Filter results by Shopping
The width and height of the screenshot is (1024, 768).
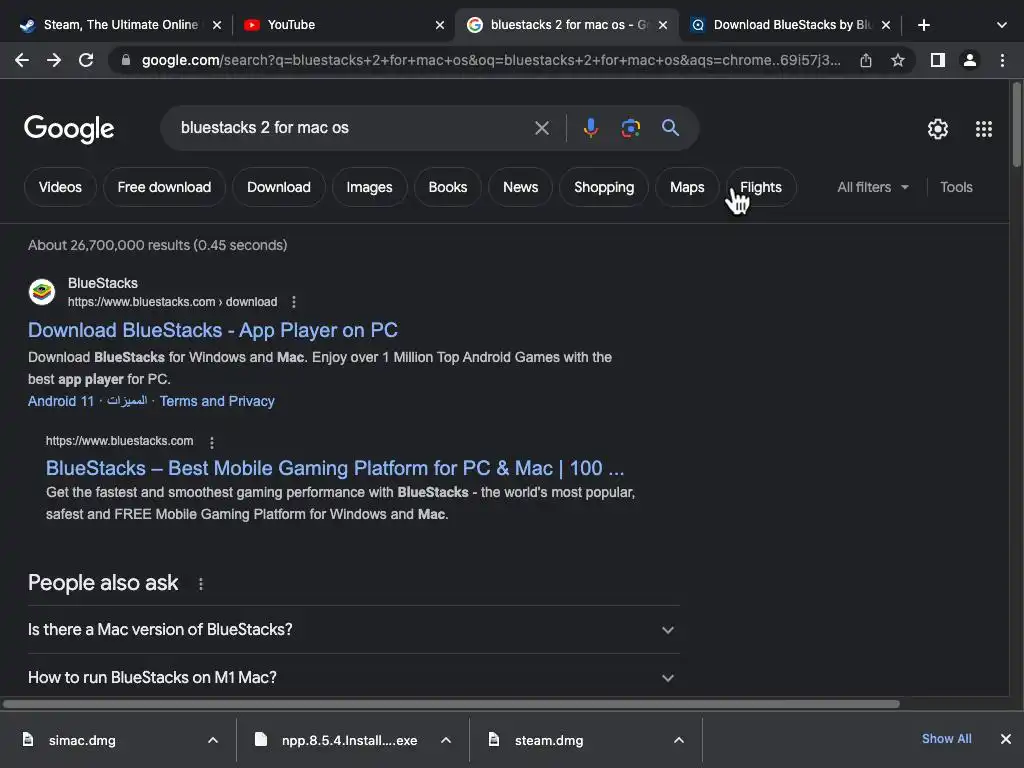pyautogui.click(x=603, y=187)
